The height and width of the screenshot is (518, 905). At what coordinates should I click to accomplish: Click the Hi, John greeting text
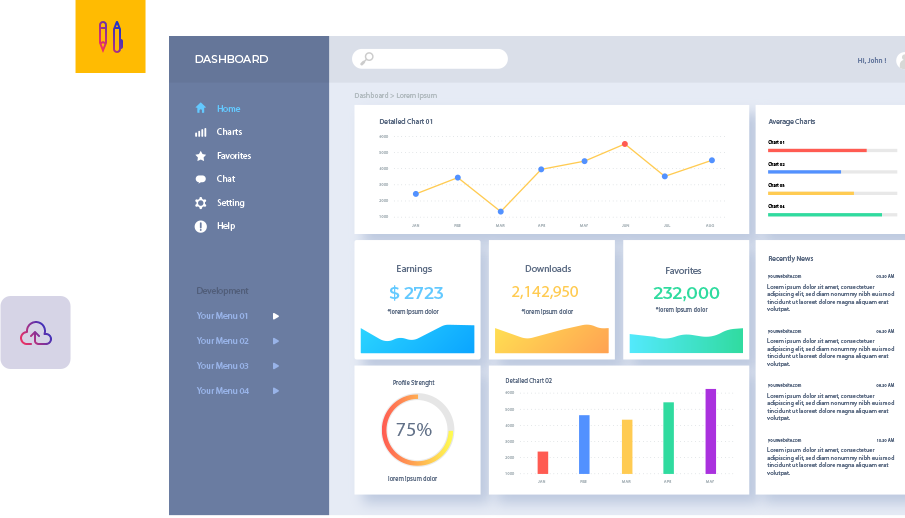(871, 60)
